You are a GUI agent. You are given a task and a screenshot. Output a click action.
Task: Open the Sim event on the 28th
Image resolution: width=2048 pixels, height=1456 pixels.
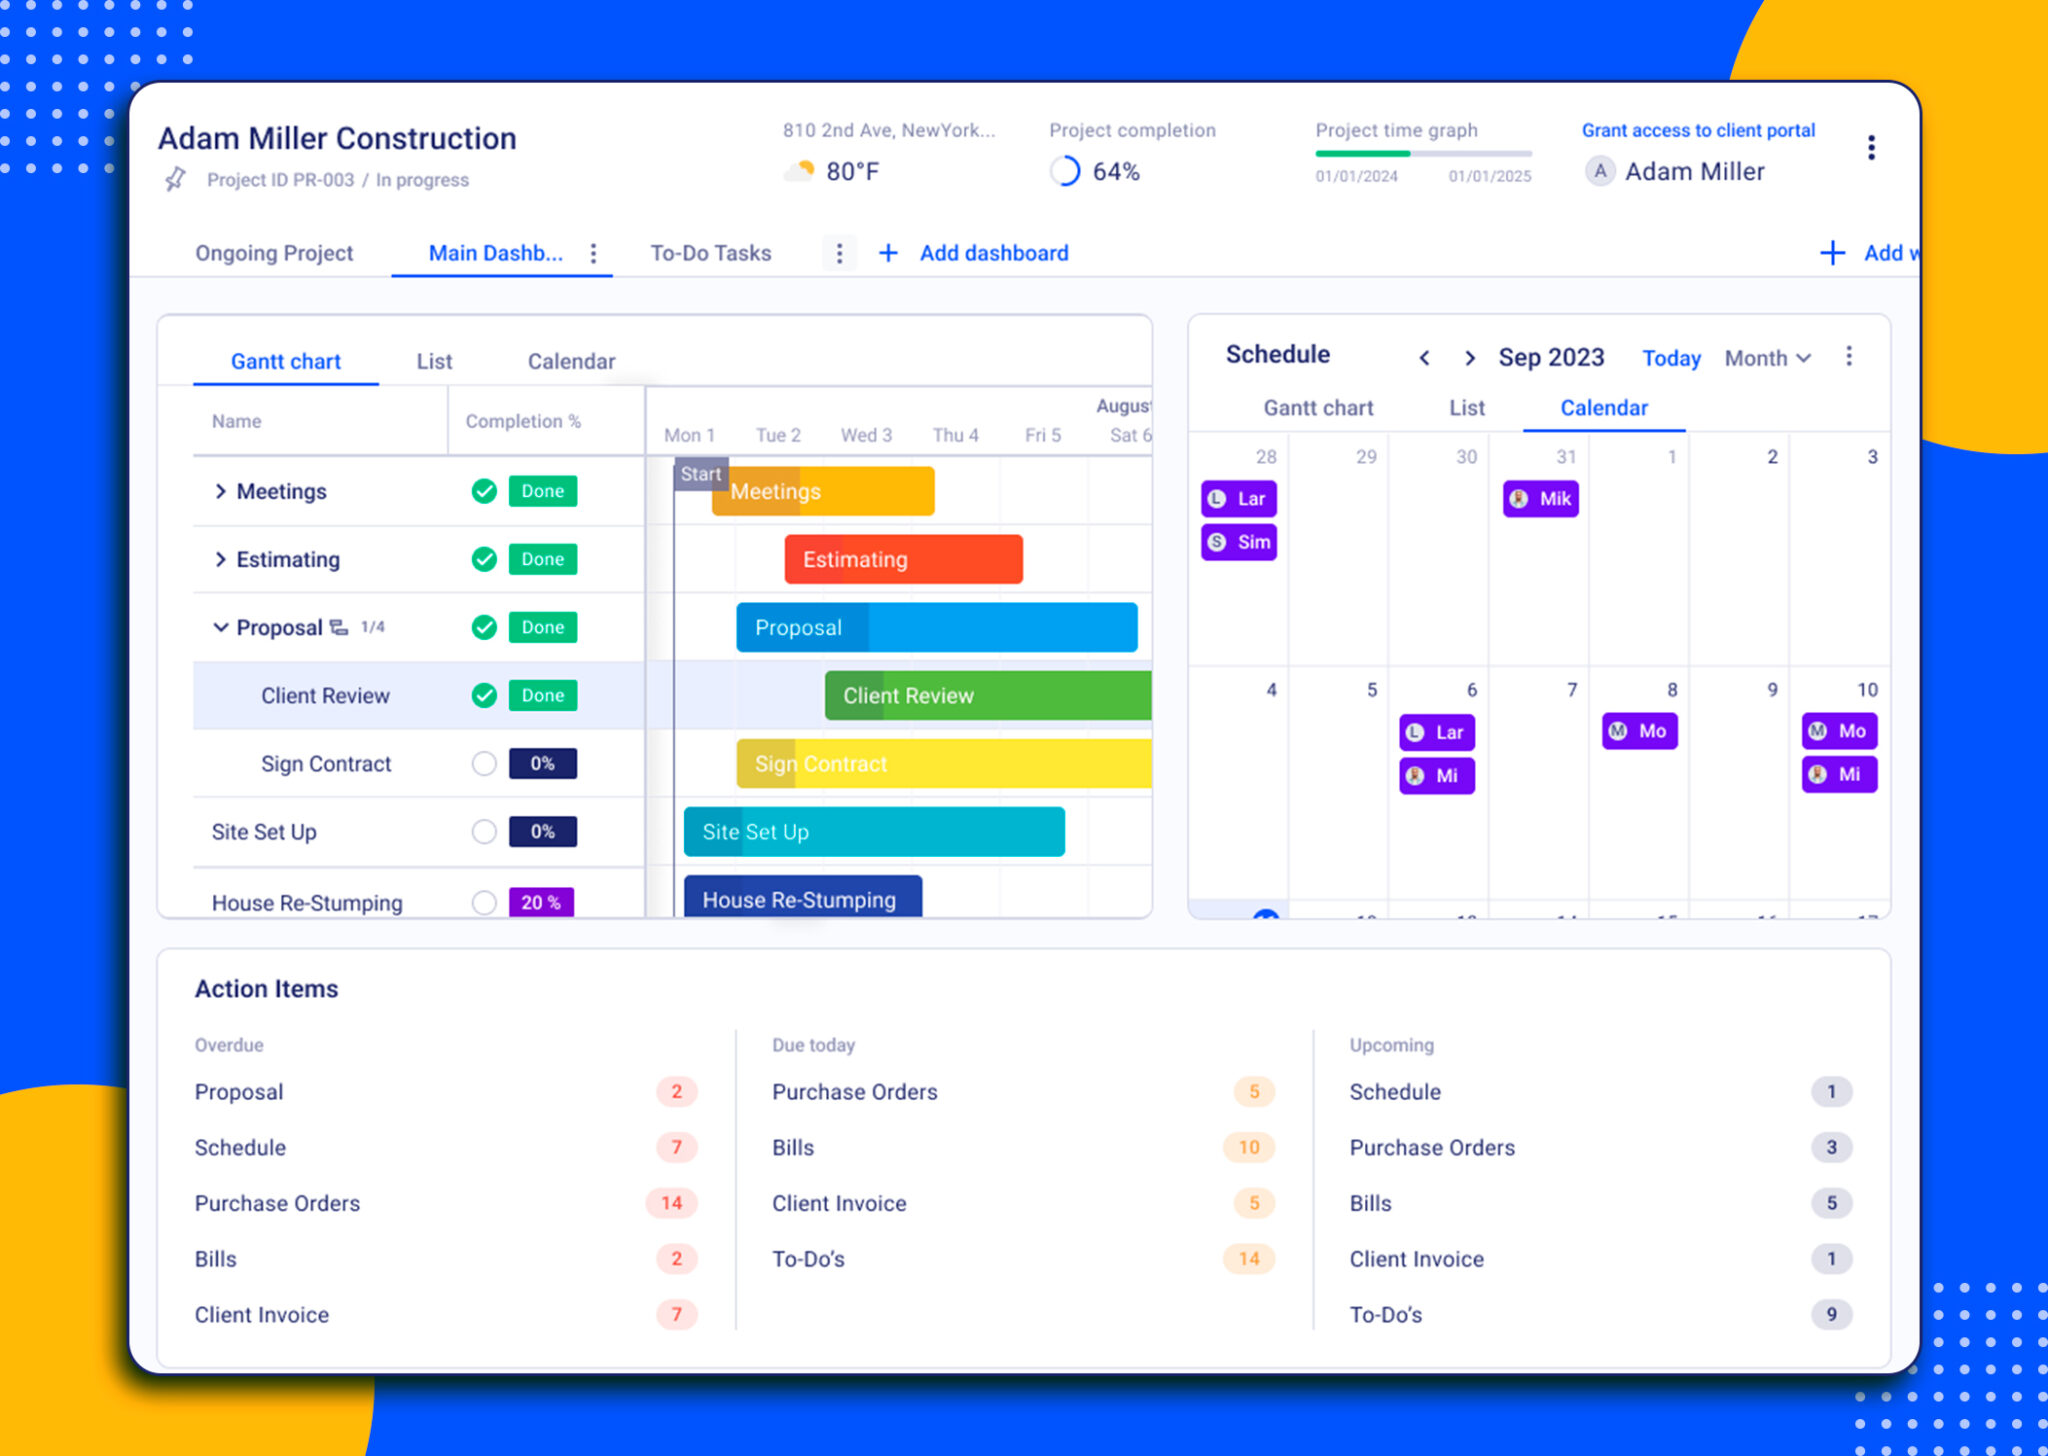point(1239,542)
